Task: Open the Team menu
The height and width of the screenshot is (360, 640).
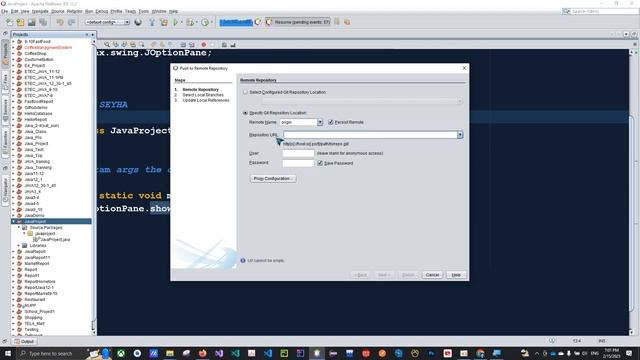Action: [x=130, y=11]
